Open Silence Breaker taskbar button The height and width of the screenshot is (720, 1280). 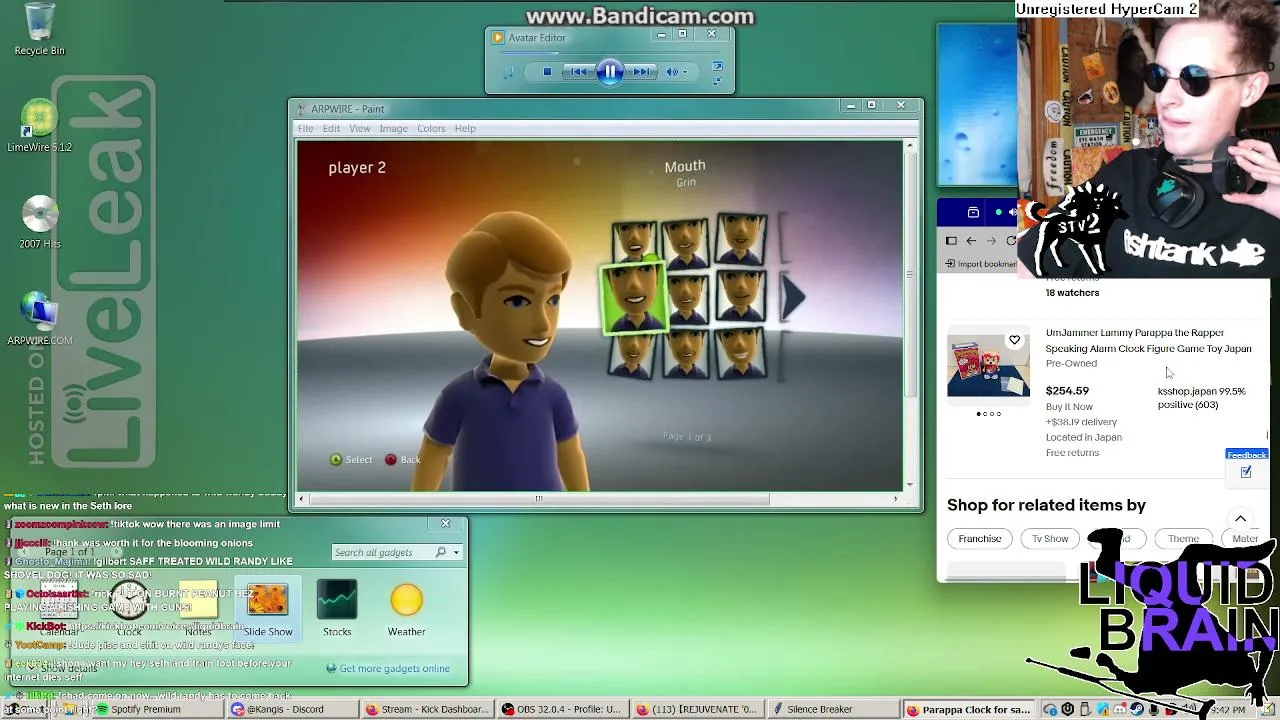coord(832,709)
